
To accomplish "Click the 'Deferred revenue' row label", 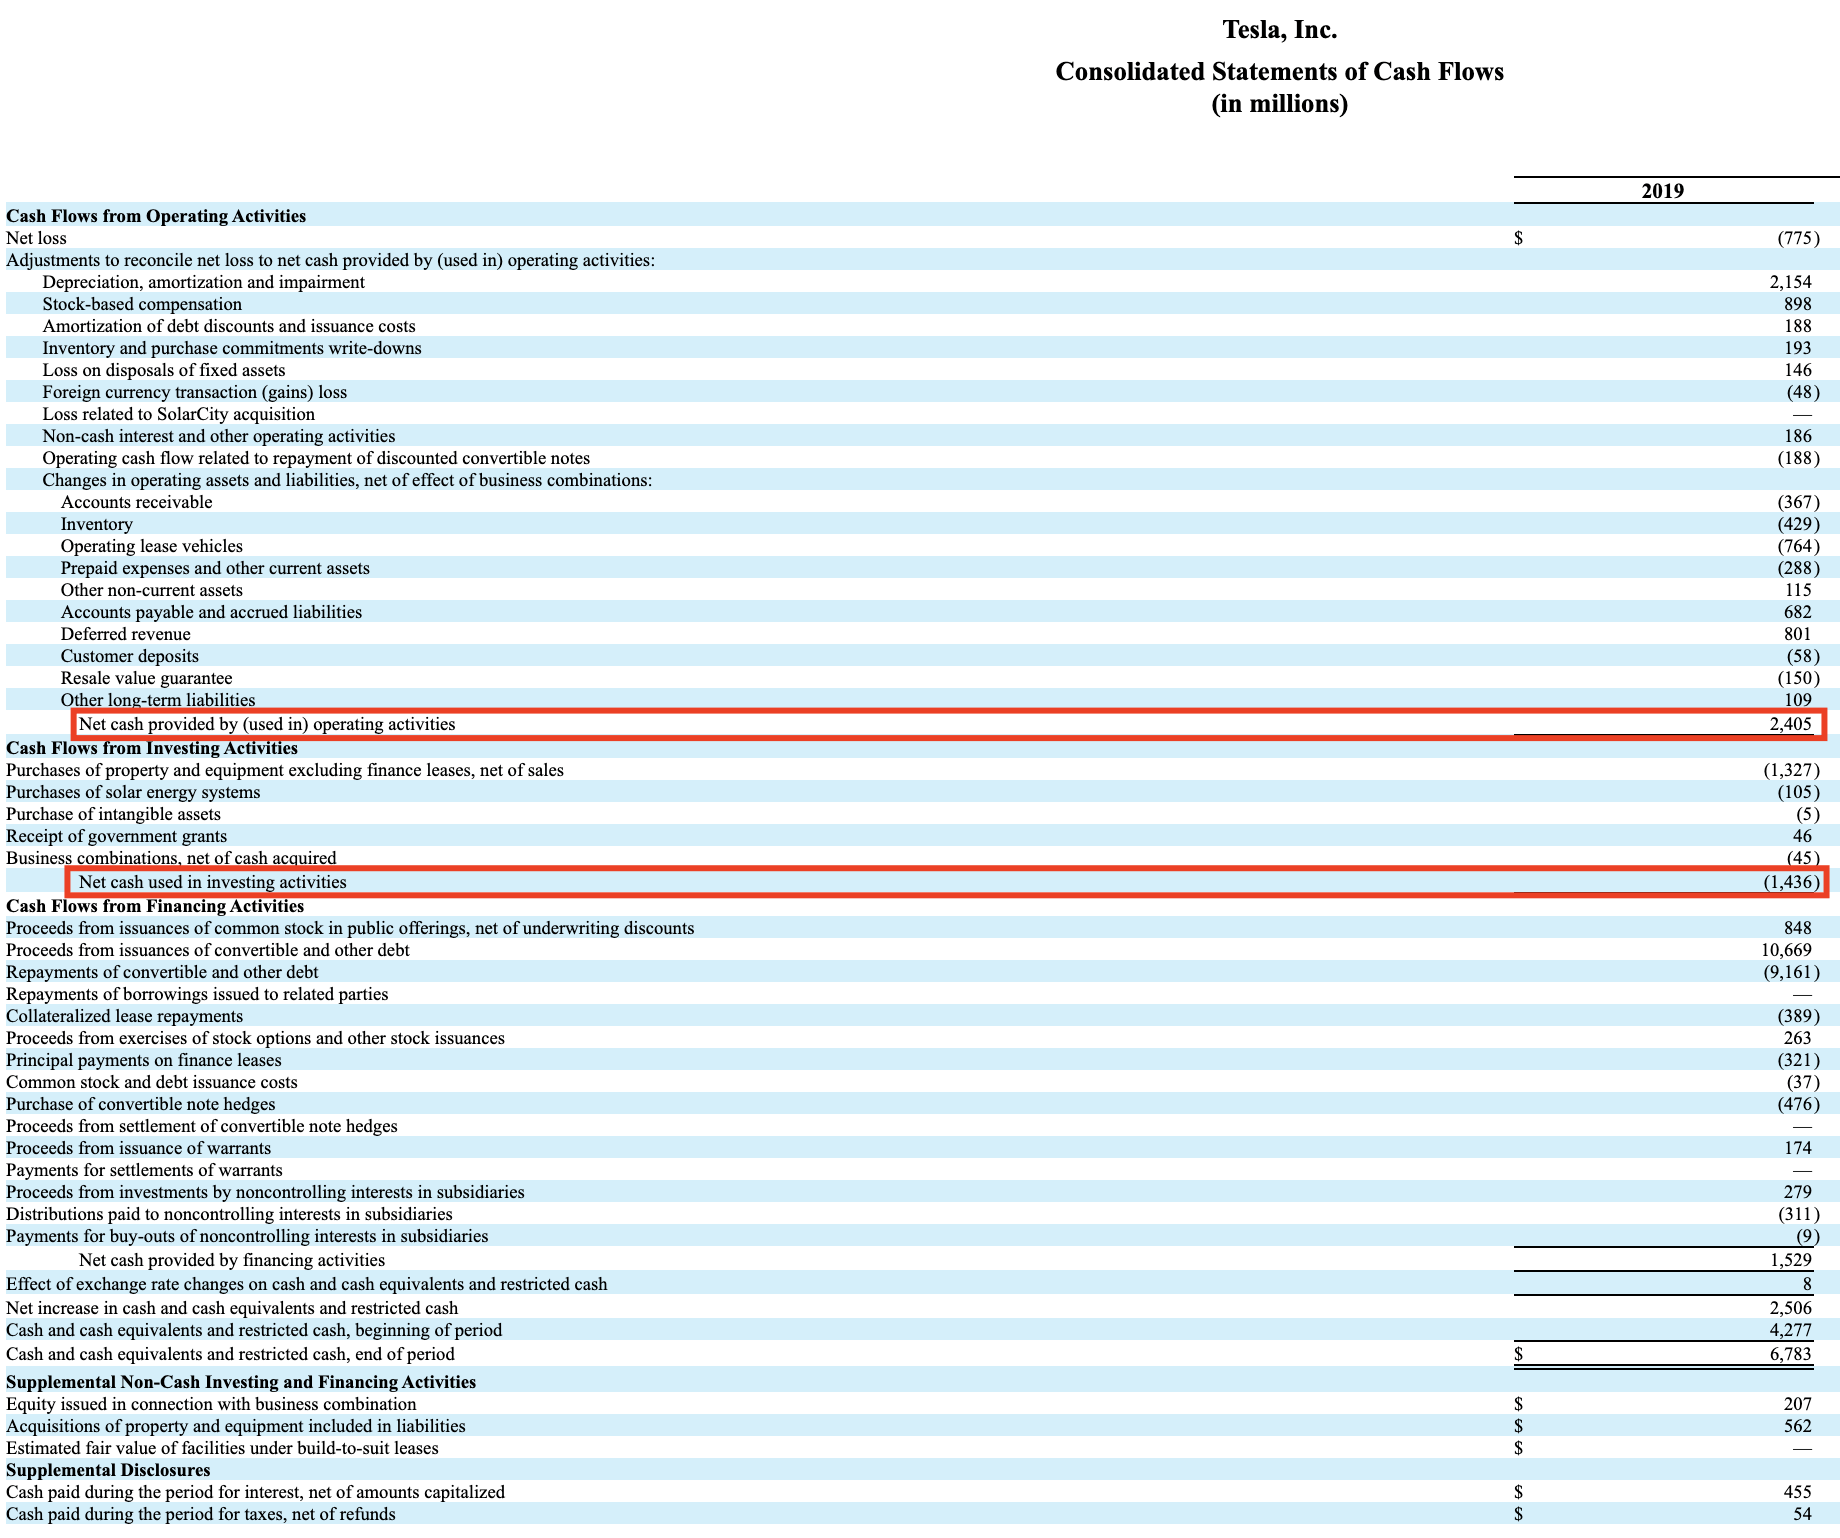I will pyautogui.click(x=126, y=634).
